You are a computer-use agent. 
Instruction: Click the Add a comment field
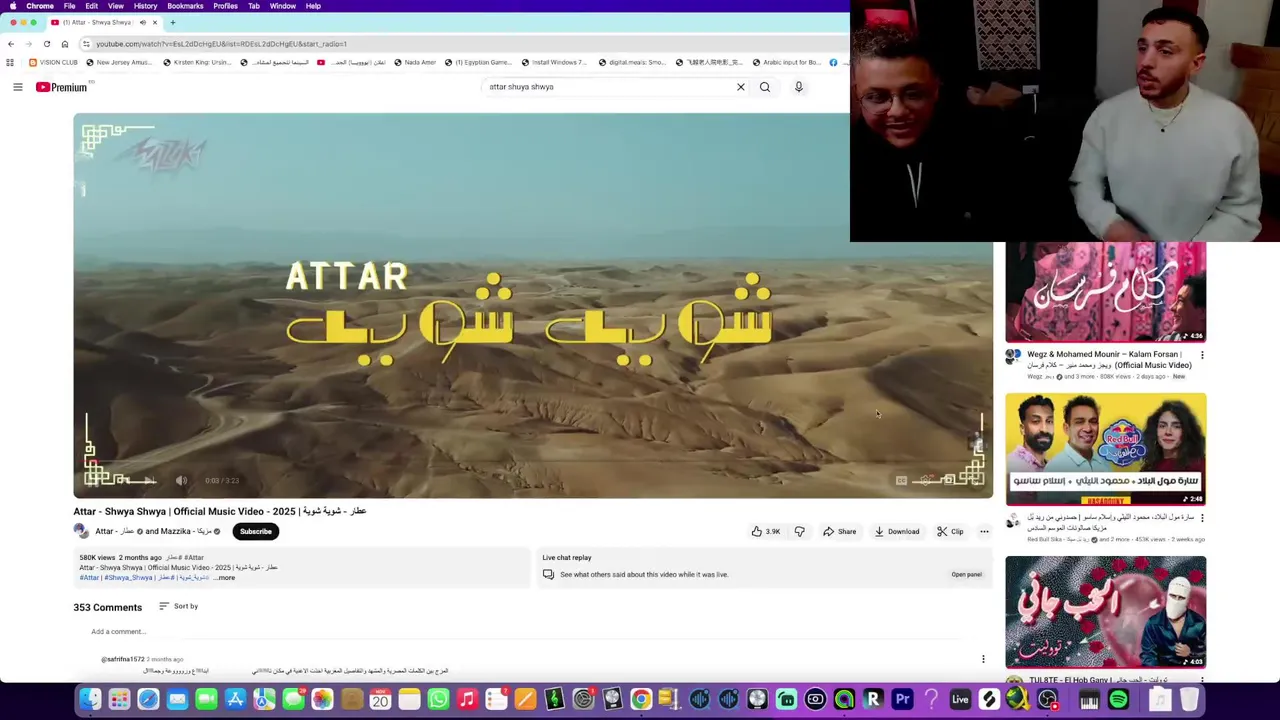pos(528,632)
